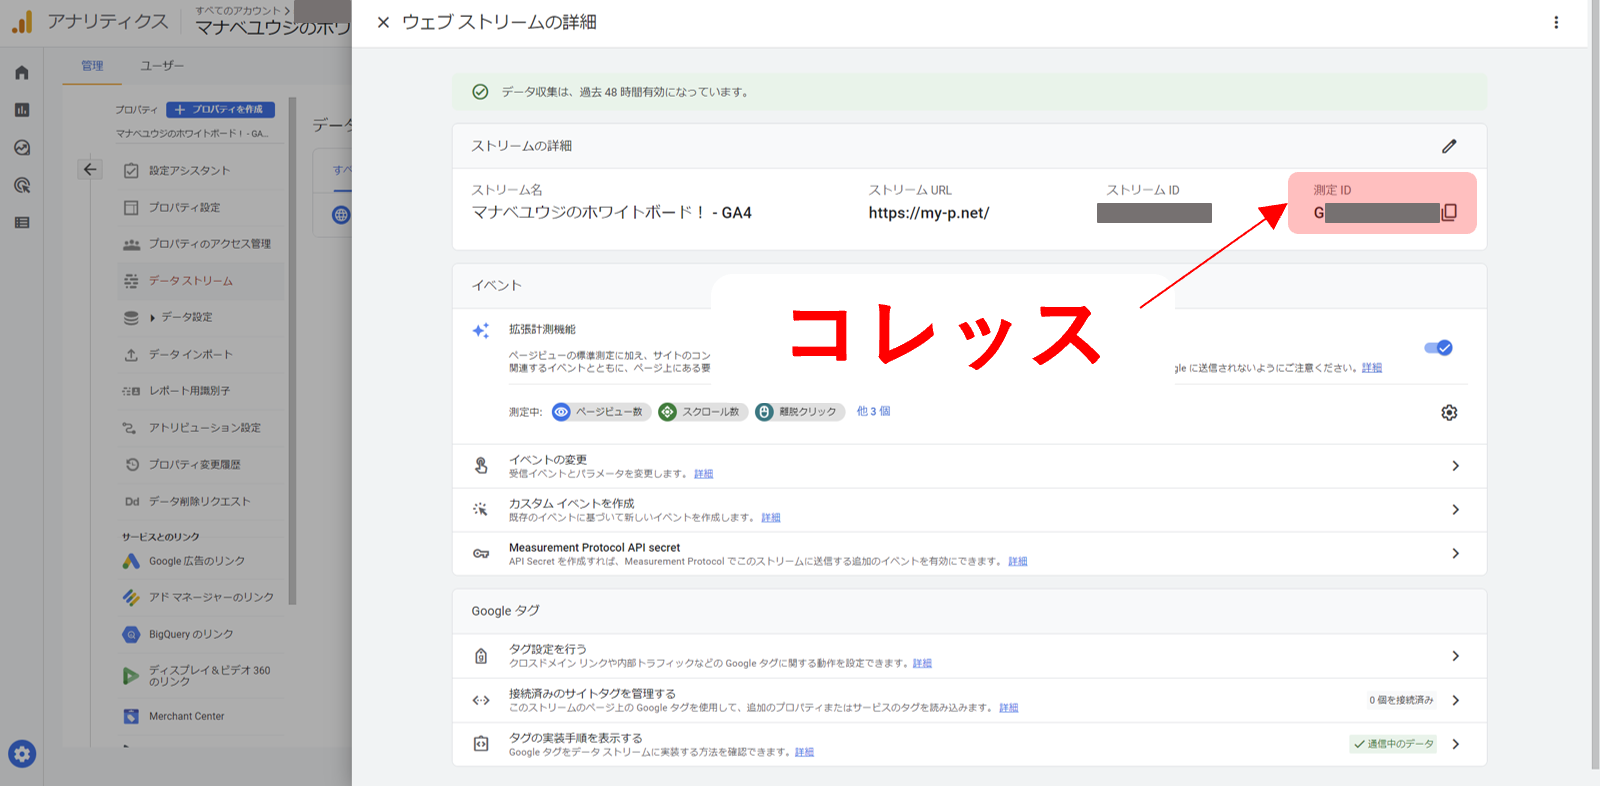Click the プロパティを作成 button
The height and width of the screenshot is (786, 1600).
click(220, 110)
